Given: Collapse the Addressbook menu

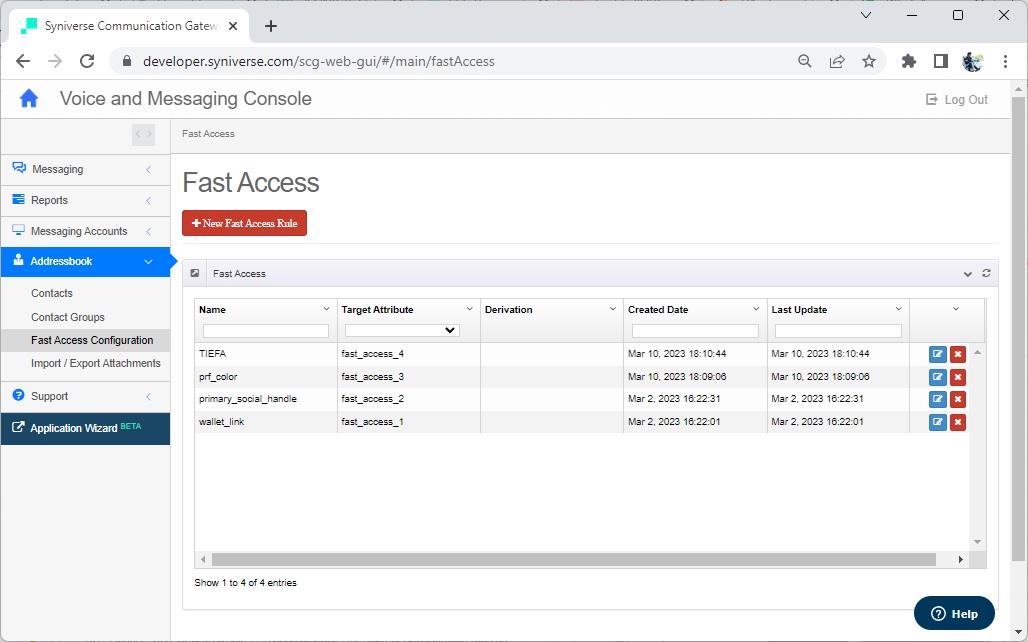Looking at the screenshot, I should [x=85, y=261].
